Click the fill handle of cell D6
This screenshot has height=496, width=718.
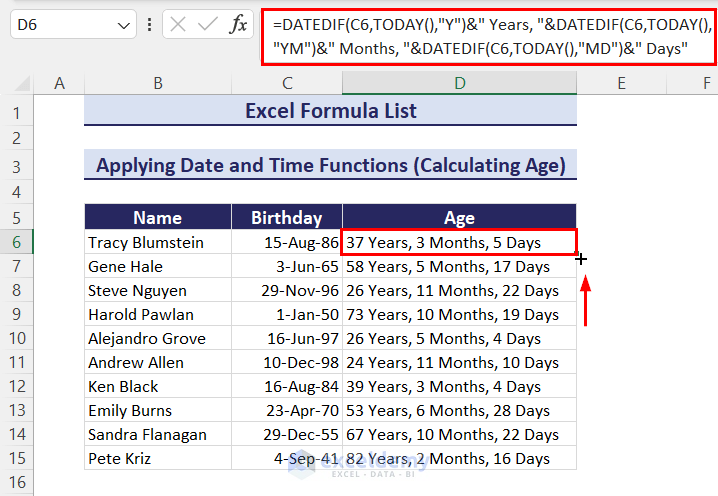(577, 253)
